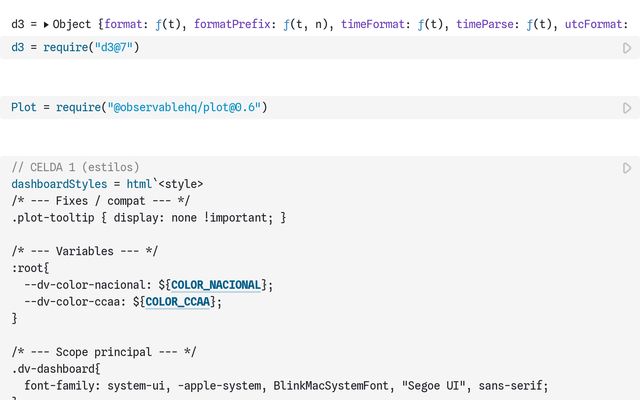Click the .plot-tooltip CSS rule line
The image size is (640, 400).
[148, 217]
